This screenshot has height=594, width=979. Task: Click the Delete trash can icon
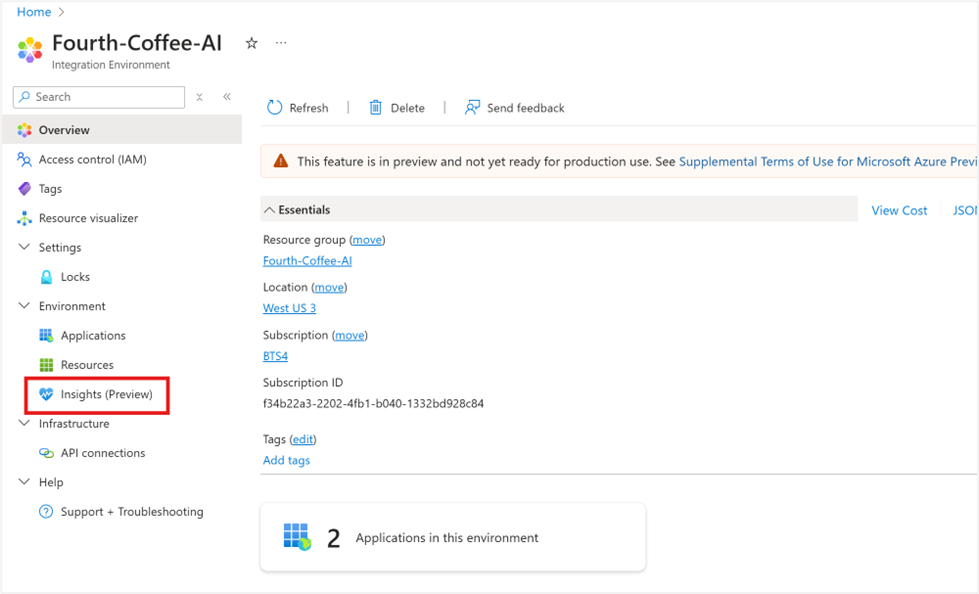click(375, 107)
